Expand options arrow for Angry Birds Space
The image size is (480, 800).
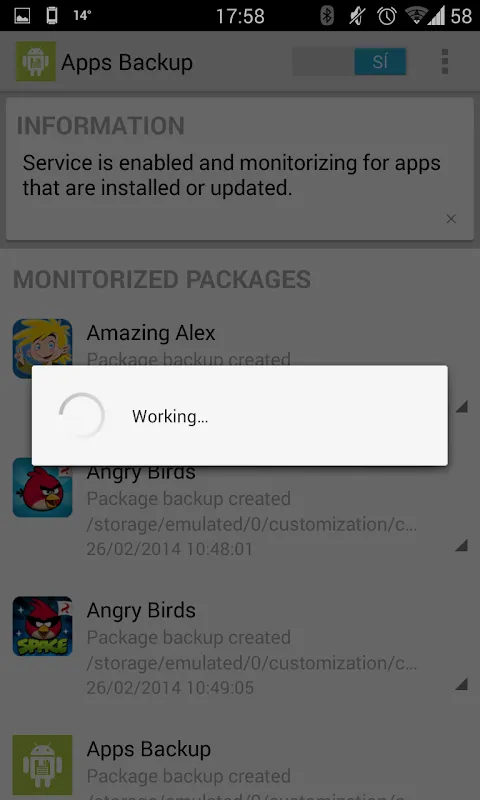click(462, 684)
